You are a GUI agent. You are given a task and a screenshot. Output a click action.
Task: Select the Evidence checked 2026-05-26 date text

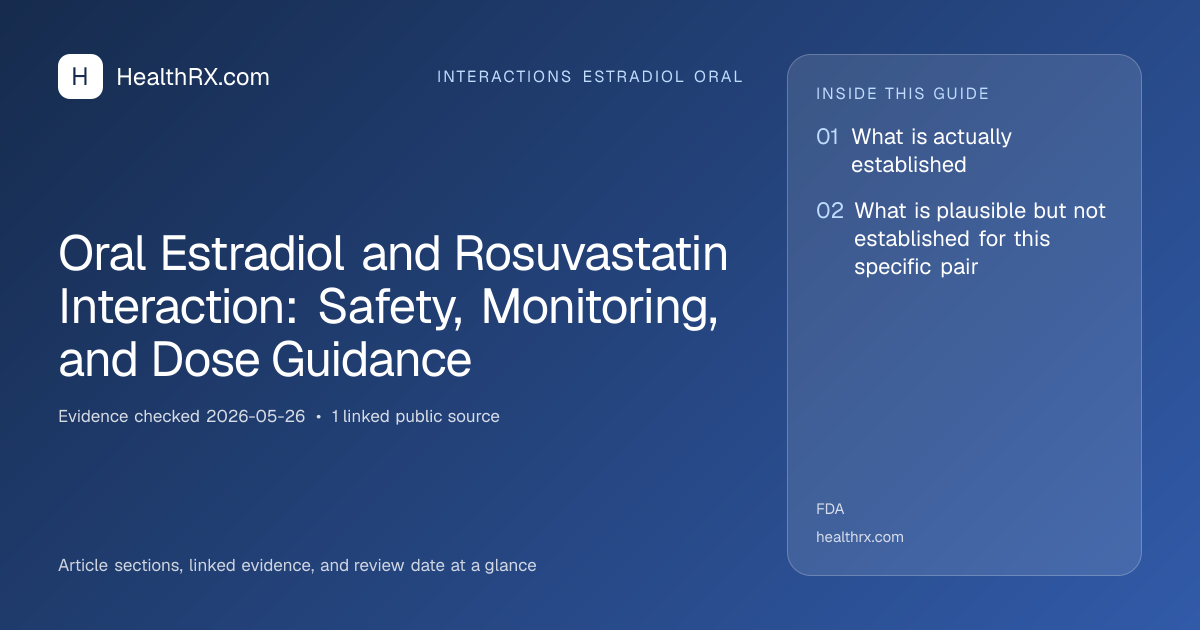pos(181,416)
